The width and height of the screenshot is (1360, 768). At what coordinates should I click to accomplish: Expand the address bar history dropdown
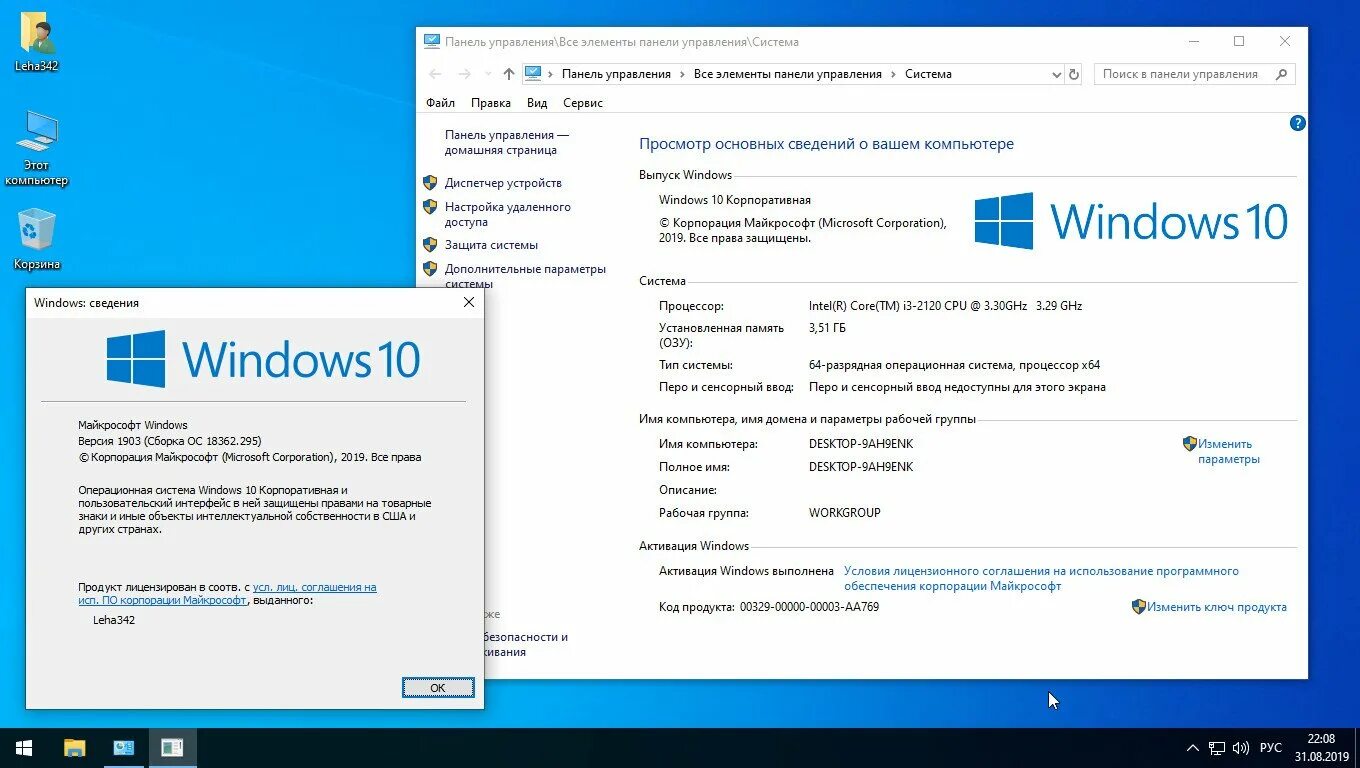click(x=1056, y=74)
